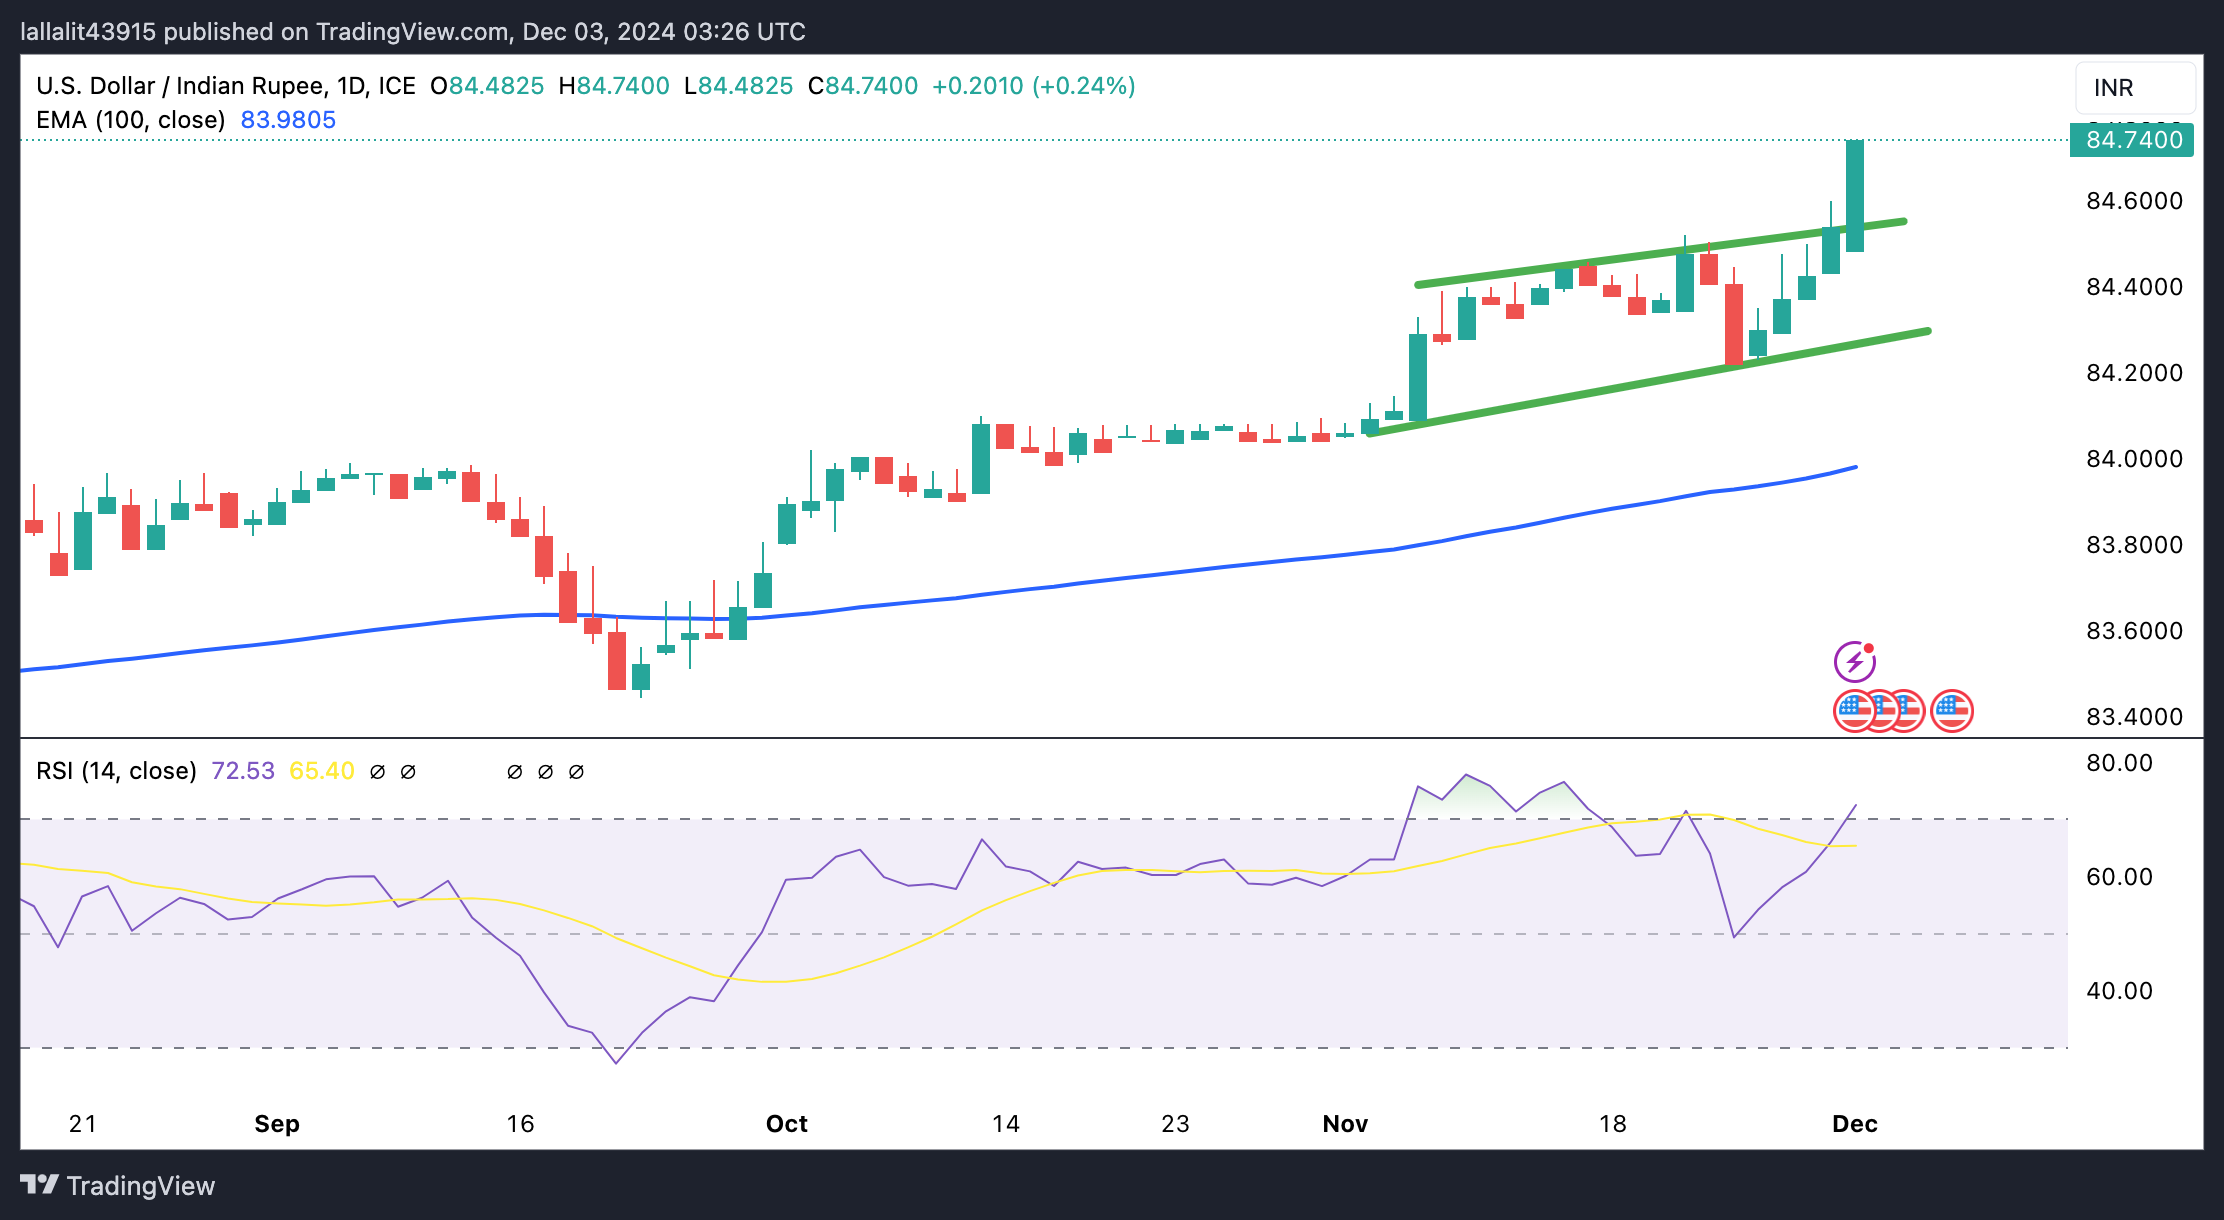Click the TradingView logo at bottom left
2224x1220 pixels.
click(x=118, y=1185)
